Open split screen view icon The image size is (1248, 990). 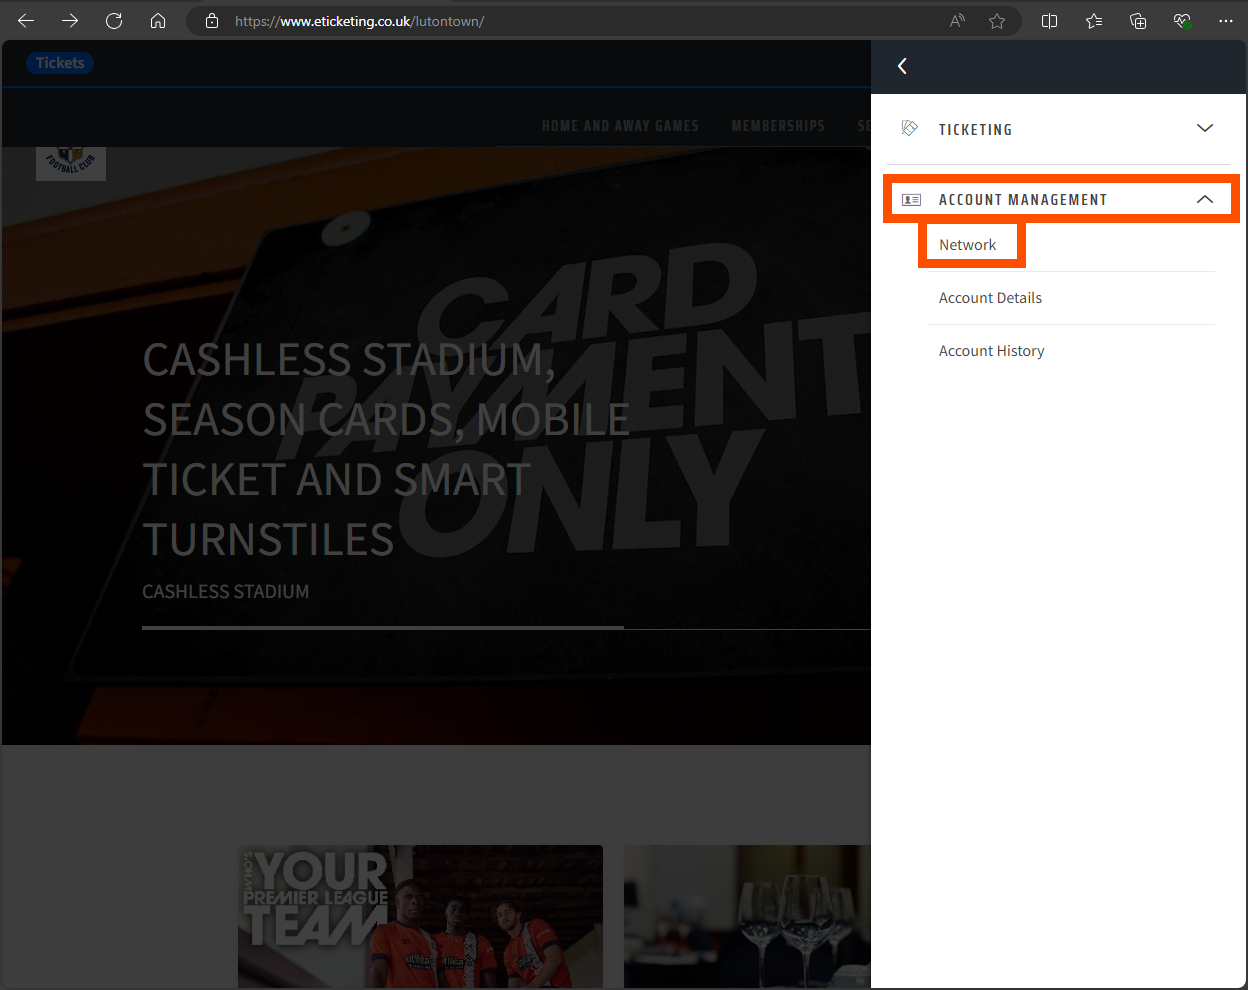(1049, 21)
